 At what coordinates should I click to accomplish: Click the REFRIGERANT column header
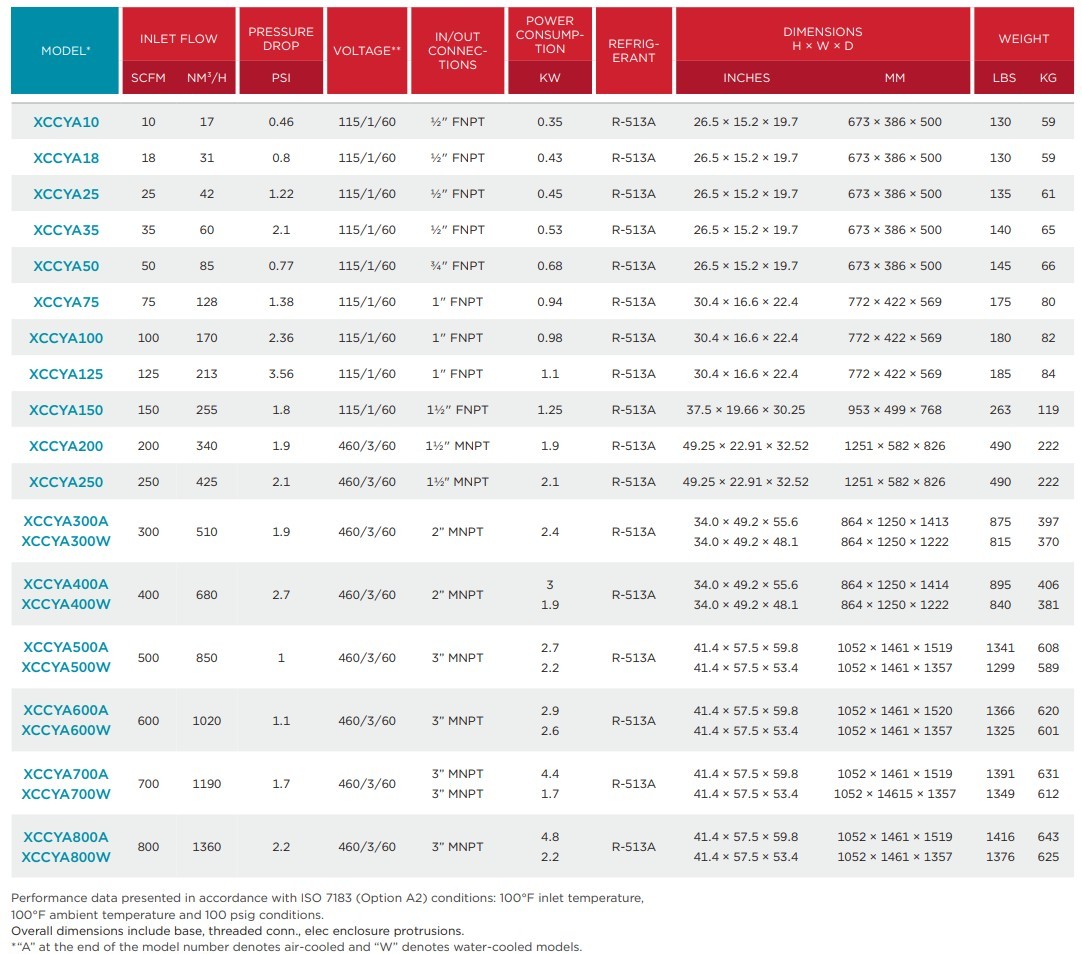633,51
